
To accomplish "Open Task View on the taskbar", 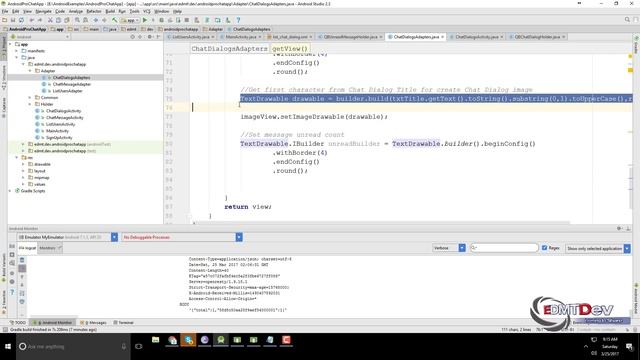I will coord(139,346).
